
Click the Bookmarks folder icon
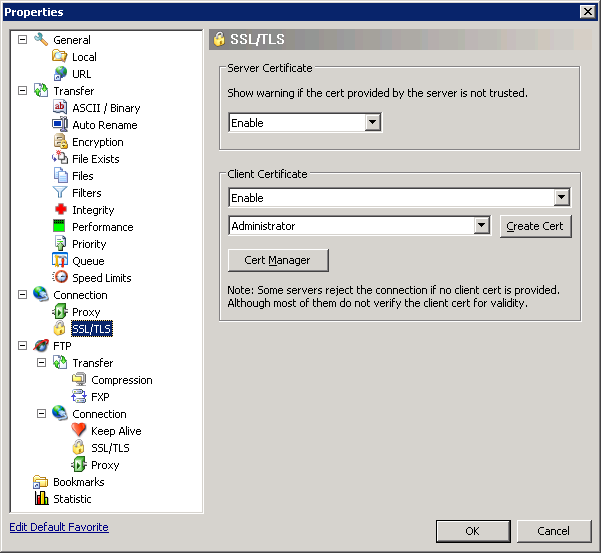[41, 482]
